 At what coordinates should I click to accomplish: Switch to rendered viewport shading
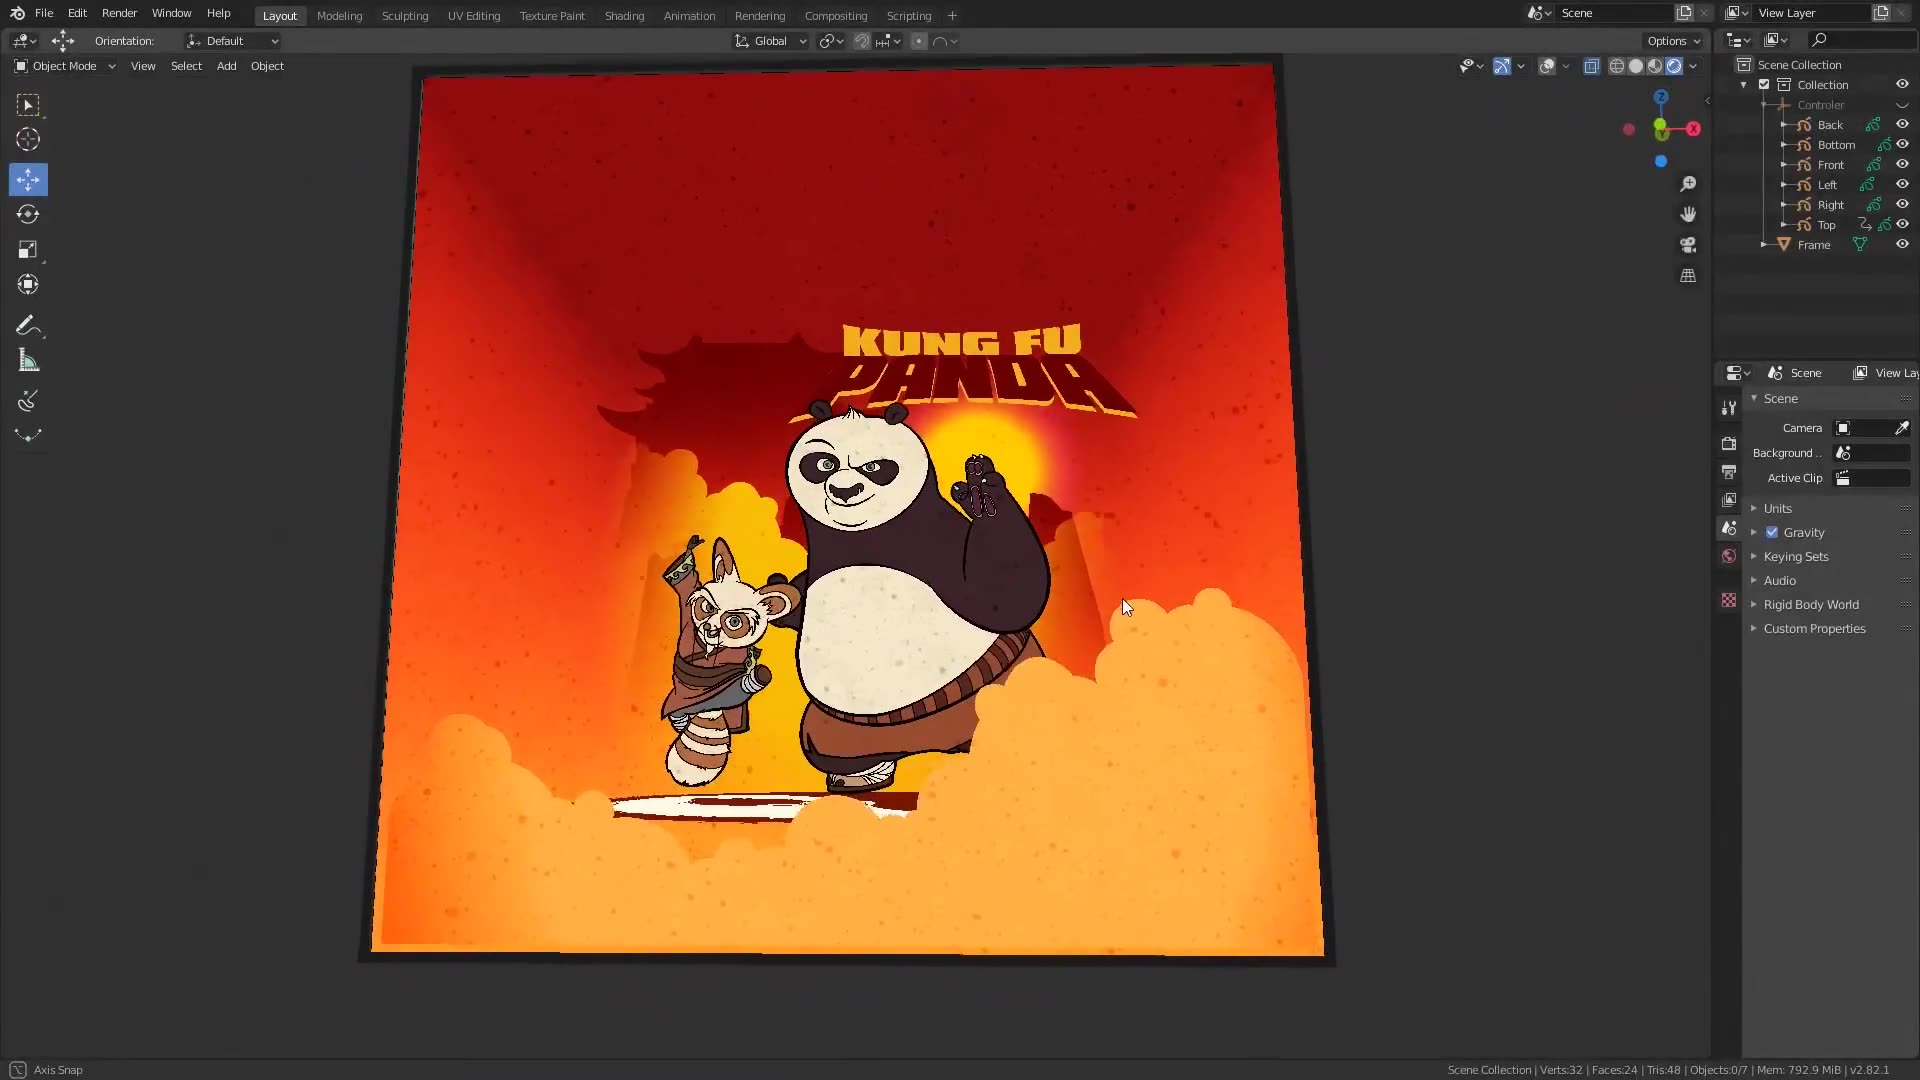point(1674,66)
